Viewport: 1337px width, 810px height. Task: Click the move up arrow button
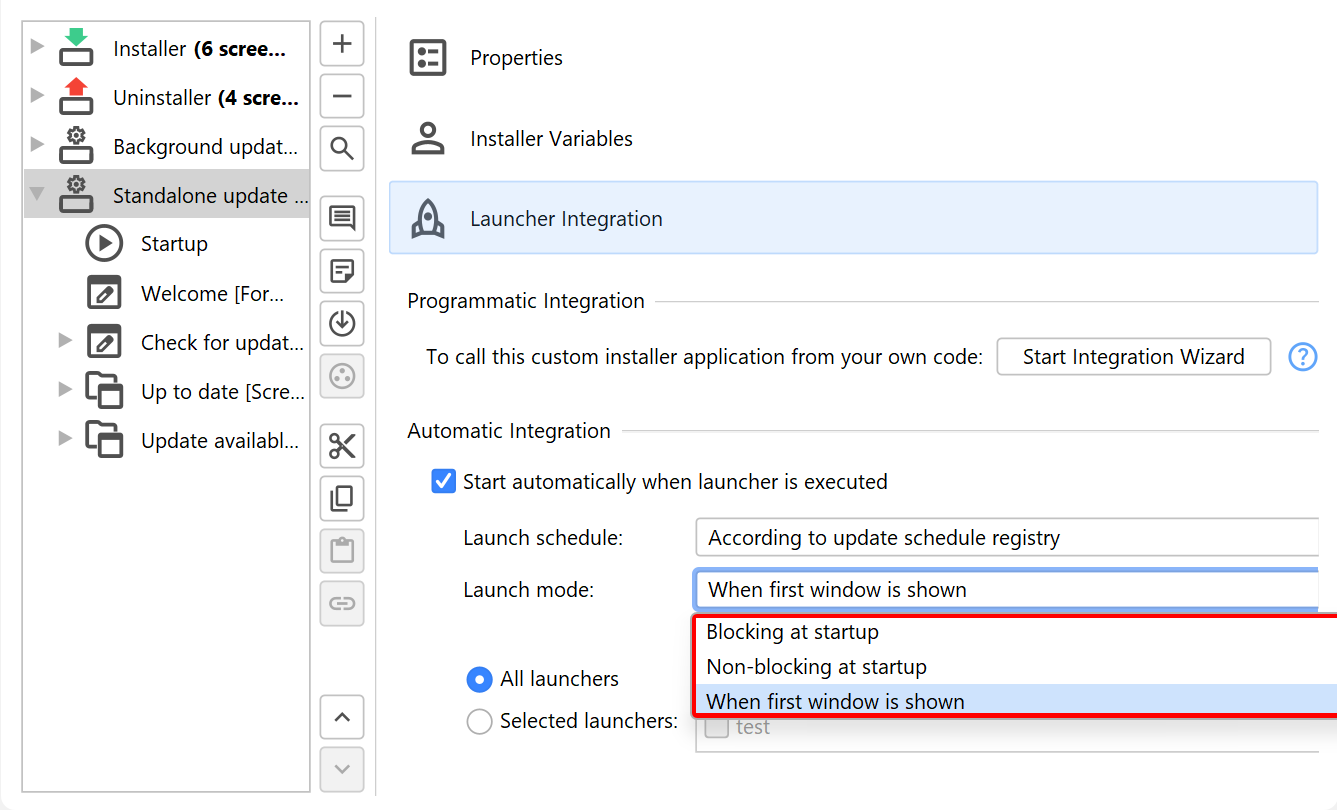pyautogui.click(x=342, y=717)
